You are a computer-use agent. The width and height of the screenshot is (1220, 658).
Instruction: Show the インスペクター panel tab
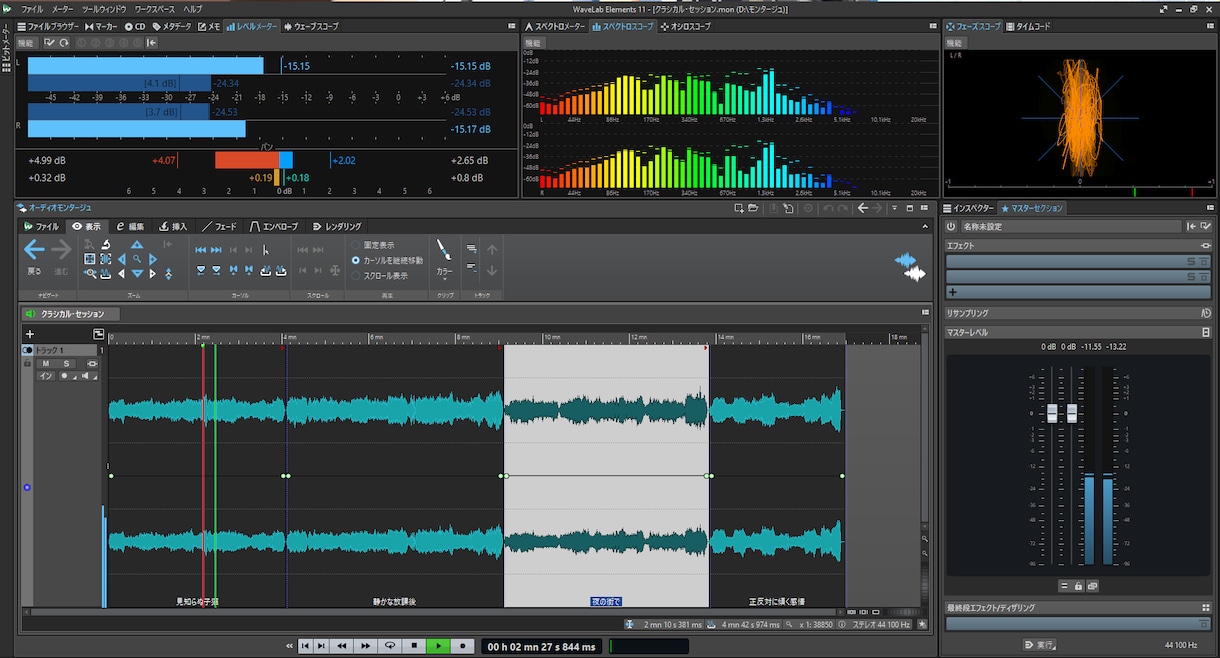[x=969, y=208]
